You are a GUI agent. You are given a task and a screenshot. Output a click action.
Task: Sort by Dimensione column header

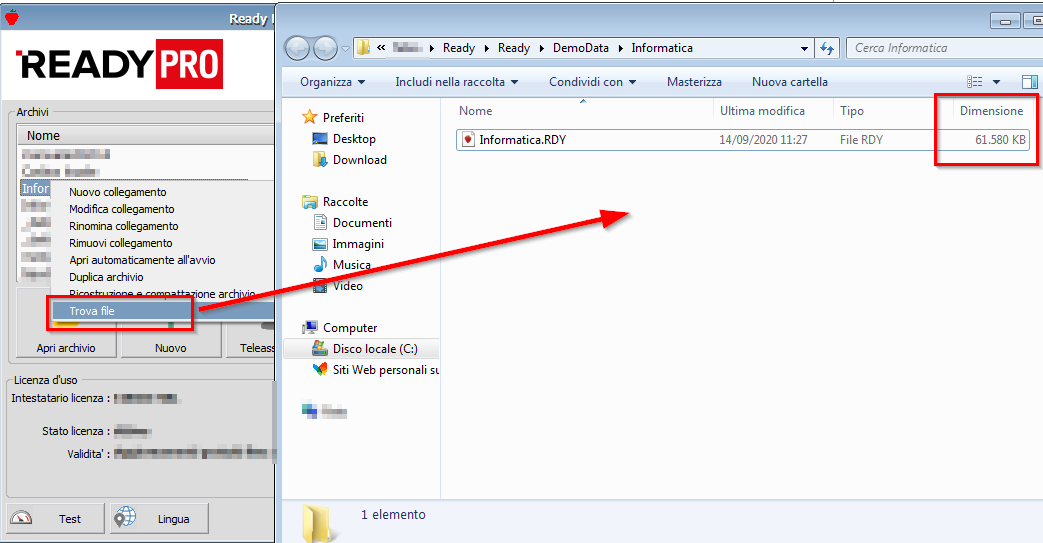[x=991, y=110]
